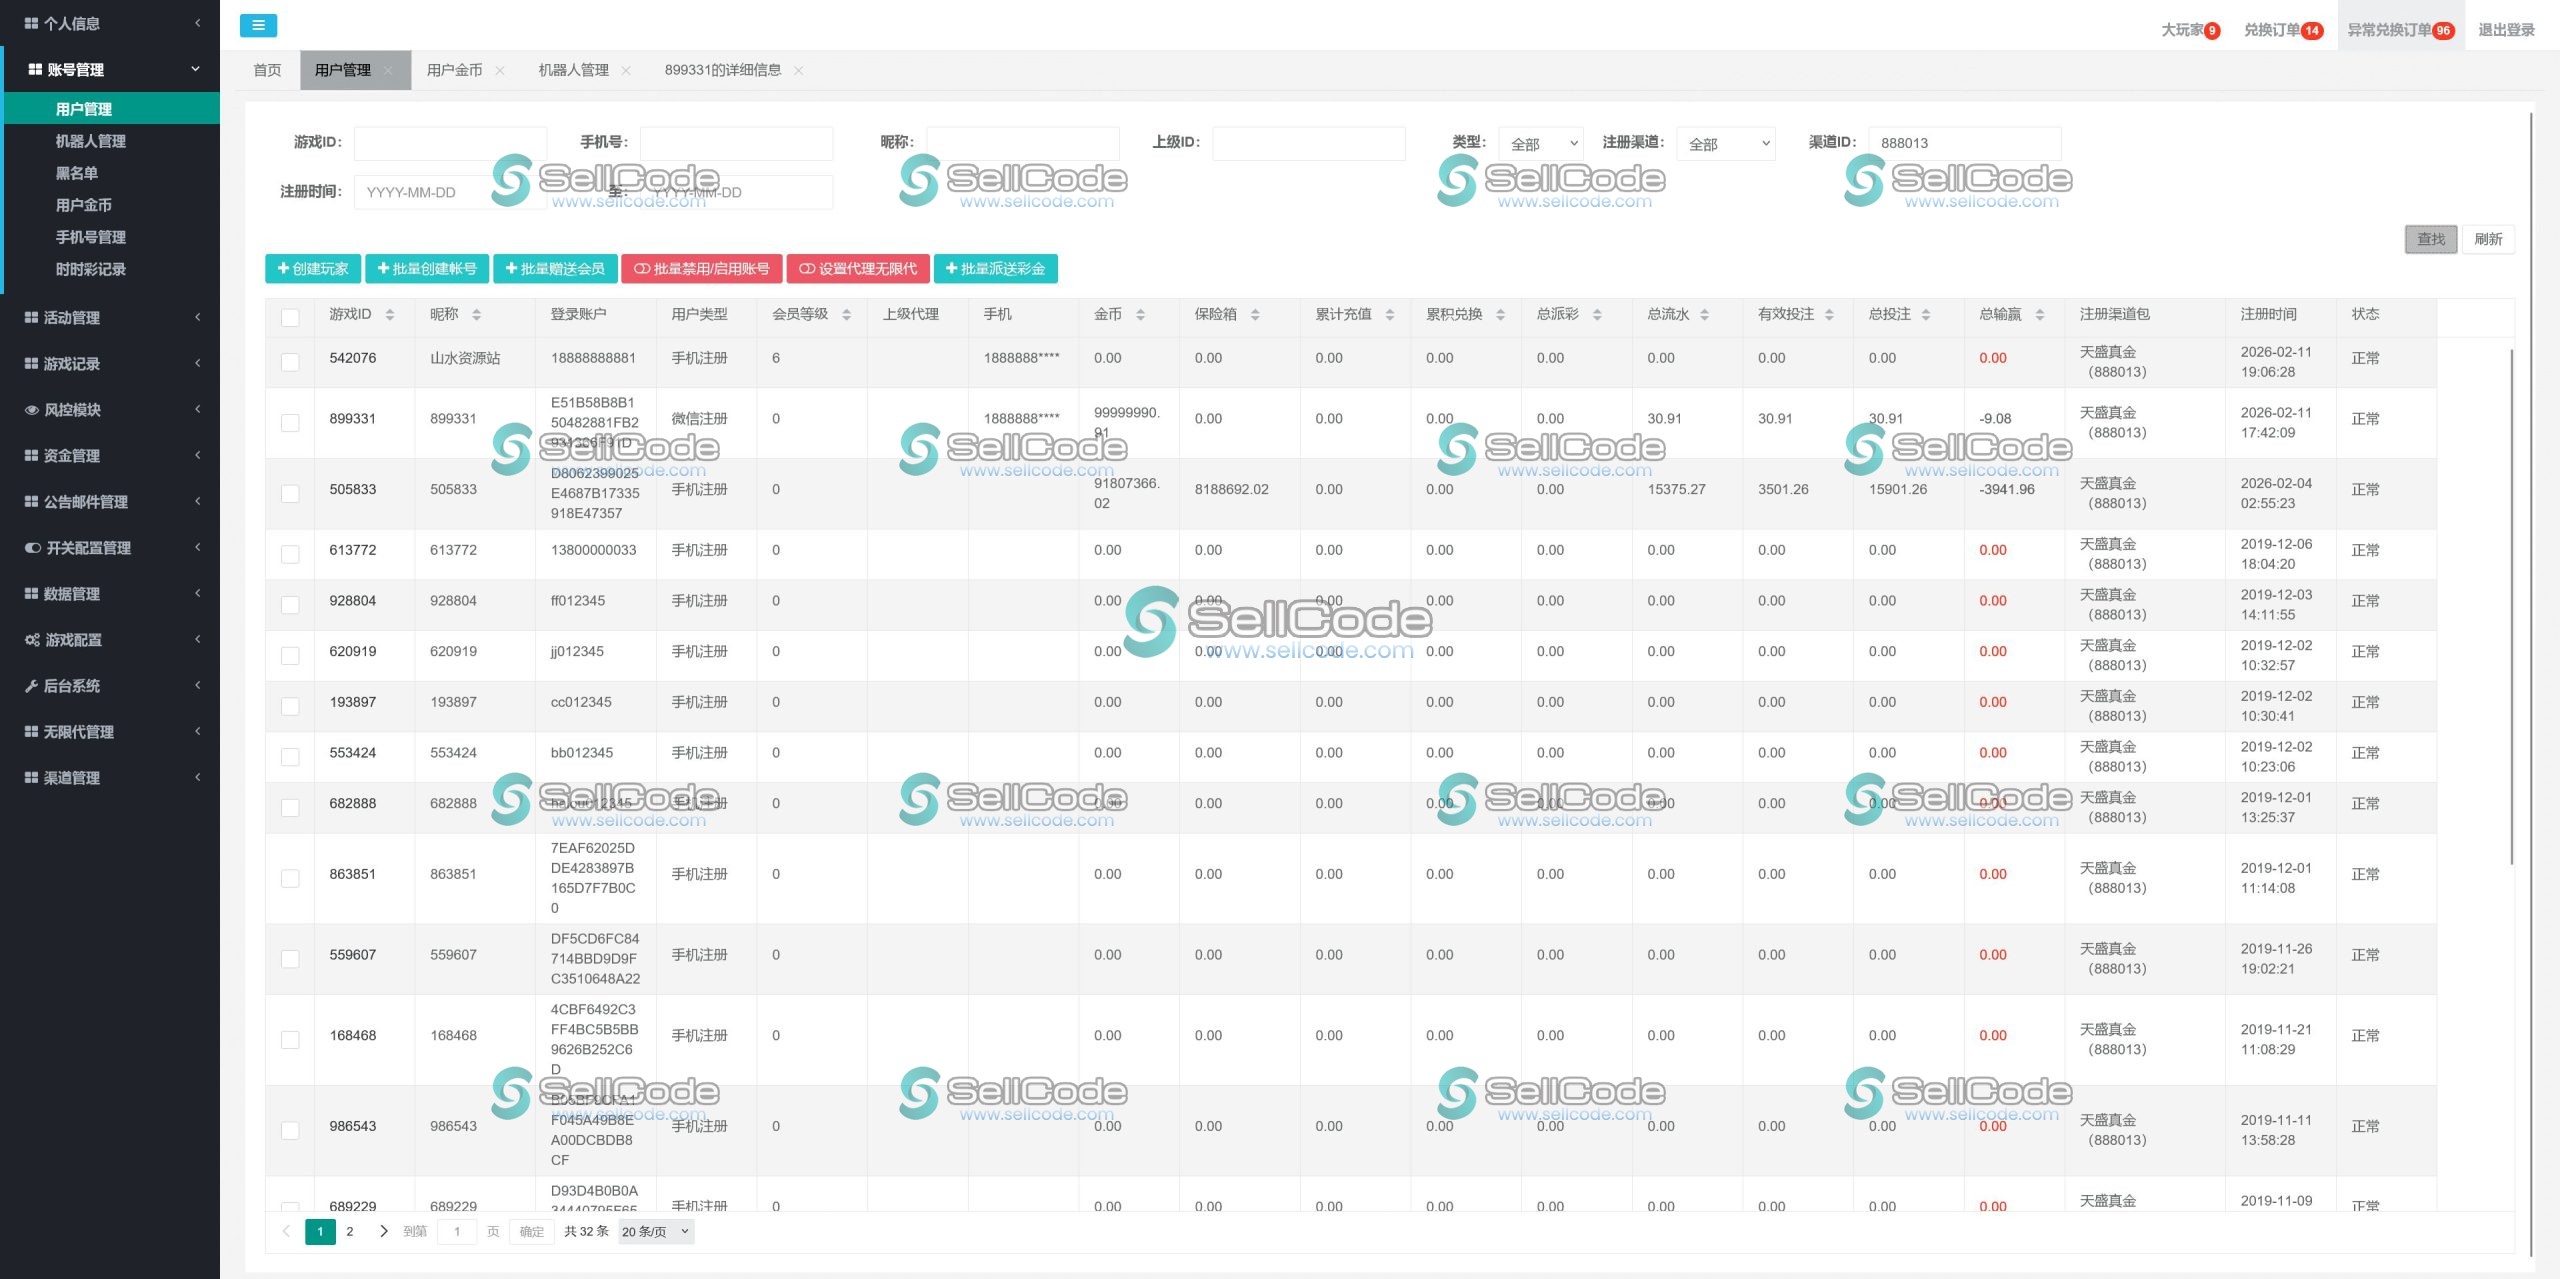Click the 开关配置管理 toggle icon
This screenshot has width=2560, height=1279.
[x=32, y=548]
